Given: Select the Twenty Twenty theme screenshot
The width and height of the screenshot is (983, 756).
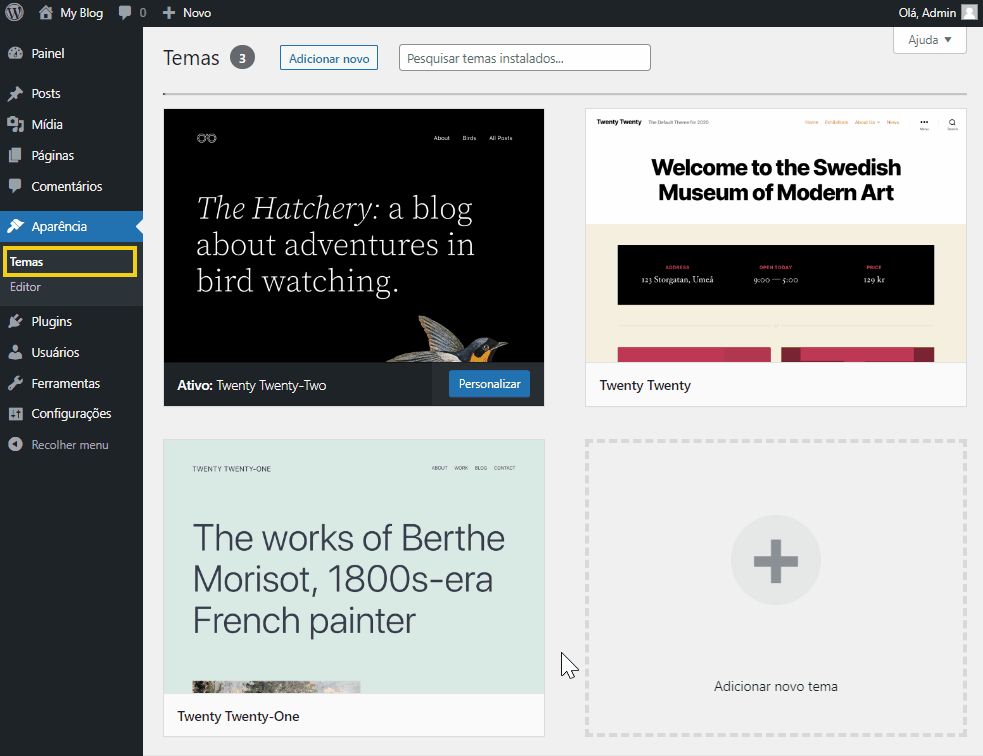Looking at the screenshot, I should [x=775, y=236].
